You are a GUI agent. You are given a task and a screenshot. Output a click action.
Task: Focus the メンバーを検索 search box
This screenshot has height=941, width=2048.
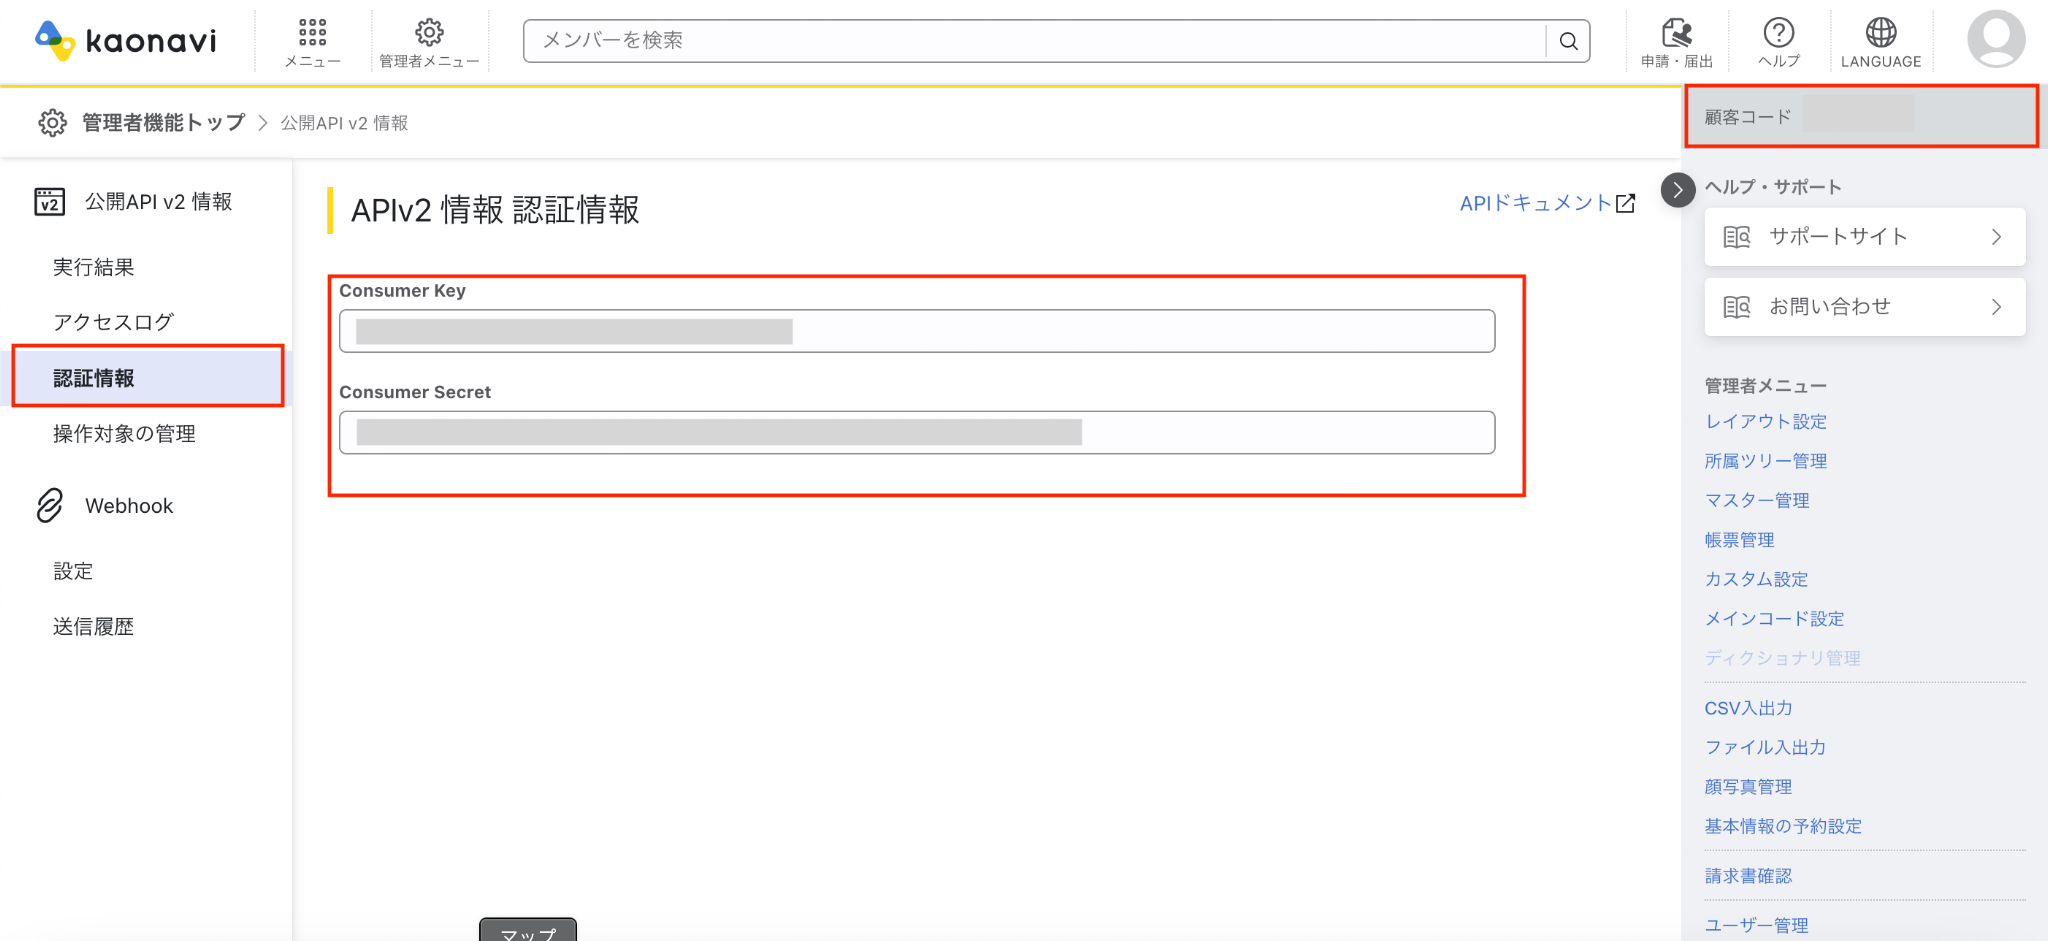coord(1034,41)
